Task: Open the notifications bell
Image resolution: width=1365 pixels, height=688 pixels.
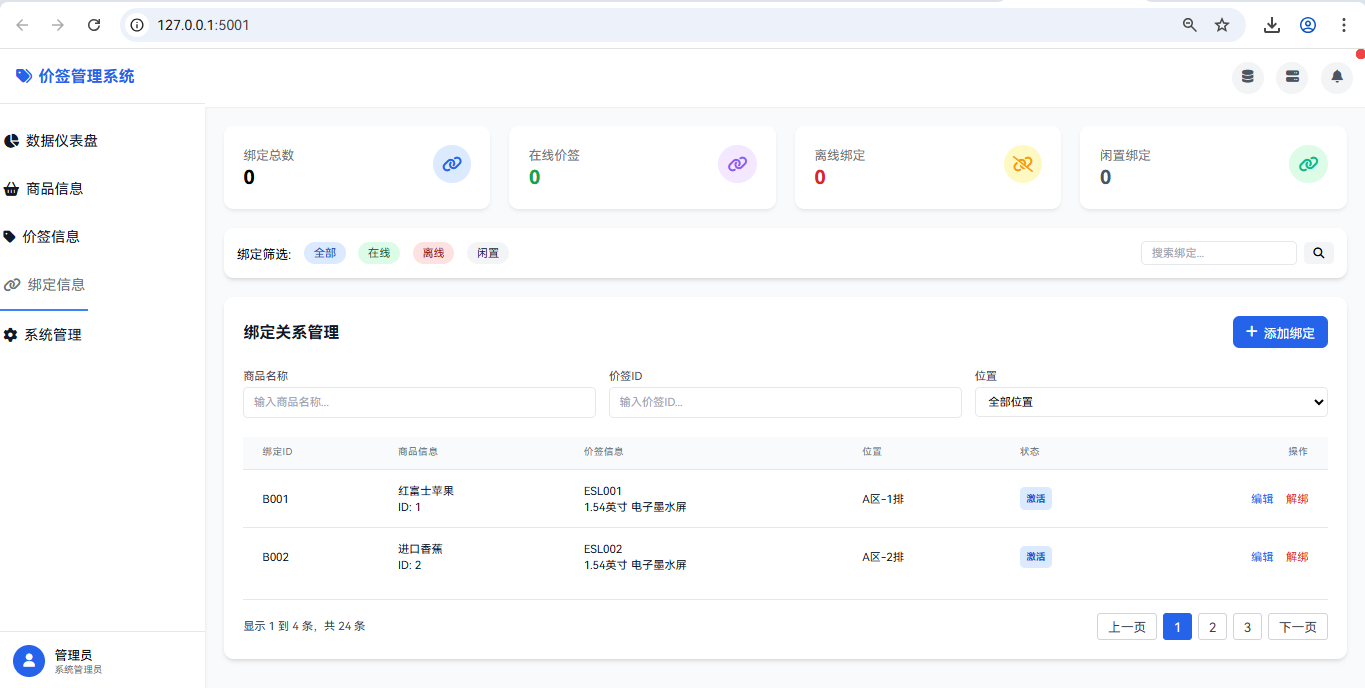Action: [1337, 77]
